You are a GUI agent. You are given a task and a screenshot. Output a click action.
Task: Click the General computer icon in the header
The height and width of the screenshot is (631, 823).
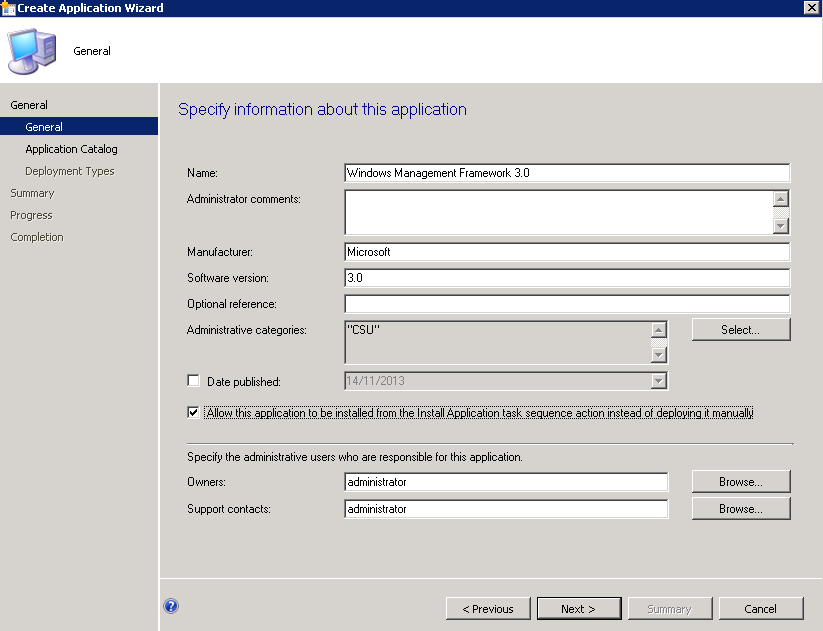point(31,51)
